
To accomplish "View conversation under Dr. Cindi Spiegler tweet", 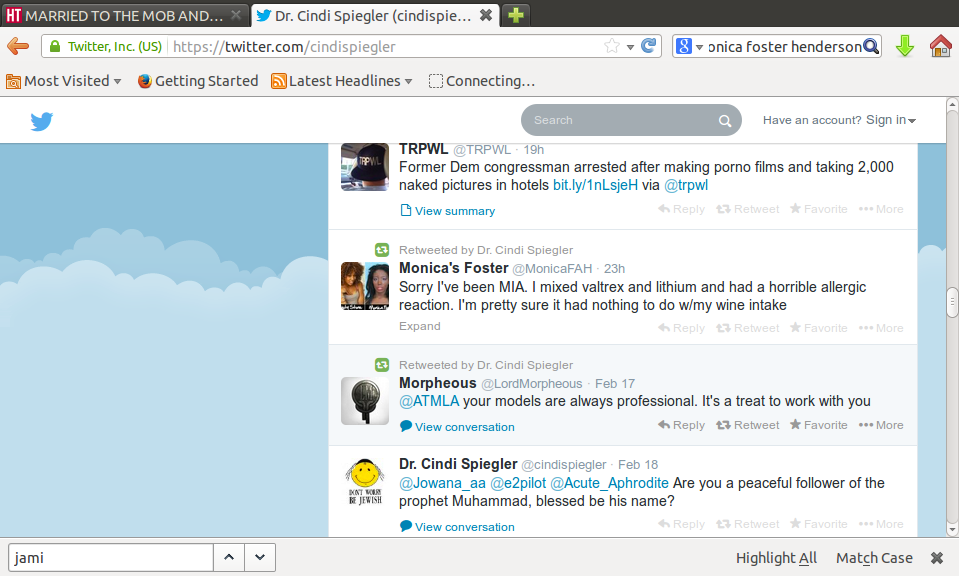I will click(457, 526).
